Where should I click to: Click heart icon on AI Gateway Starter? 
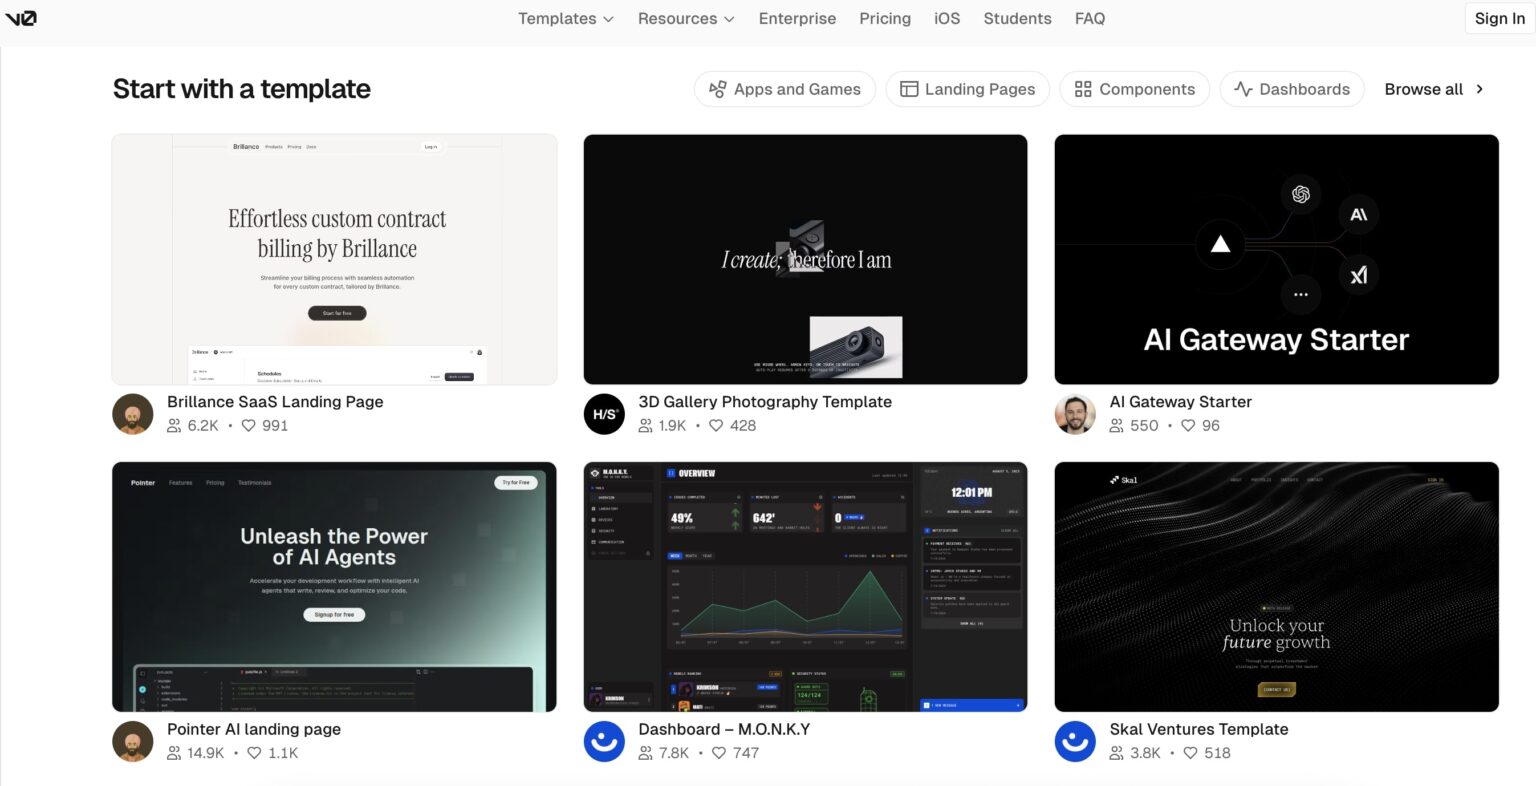(x=1188, y=426)
